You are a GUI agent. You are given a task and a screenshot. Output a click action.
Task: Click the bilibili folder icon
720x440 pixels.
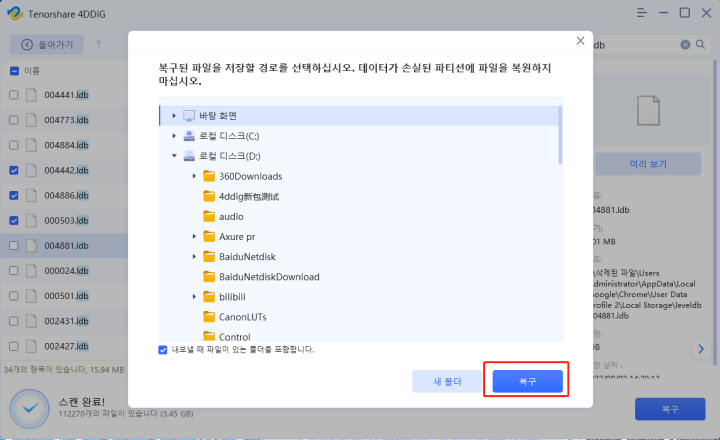click(209, 297)
